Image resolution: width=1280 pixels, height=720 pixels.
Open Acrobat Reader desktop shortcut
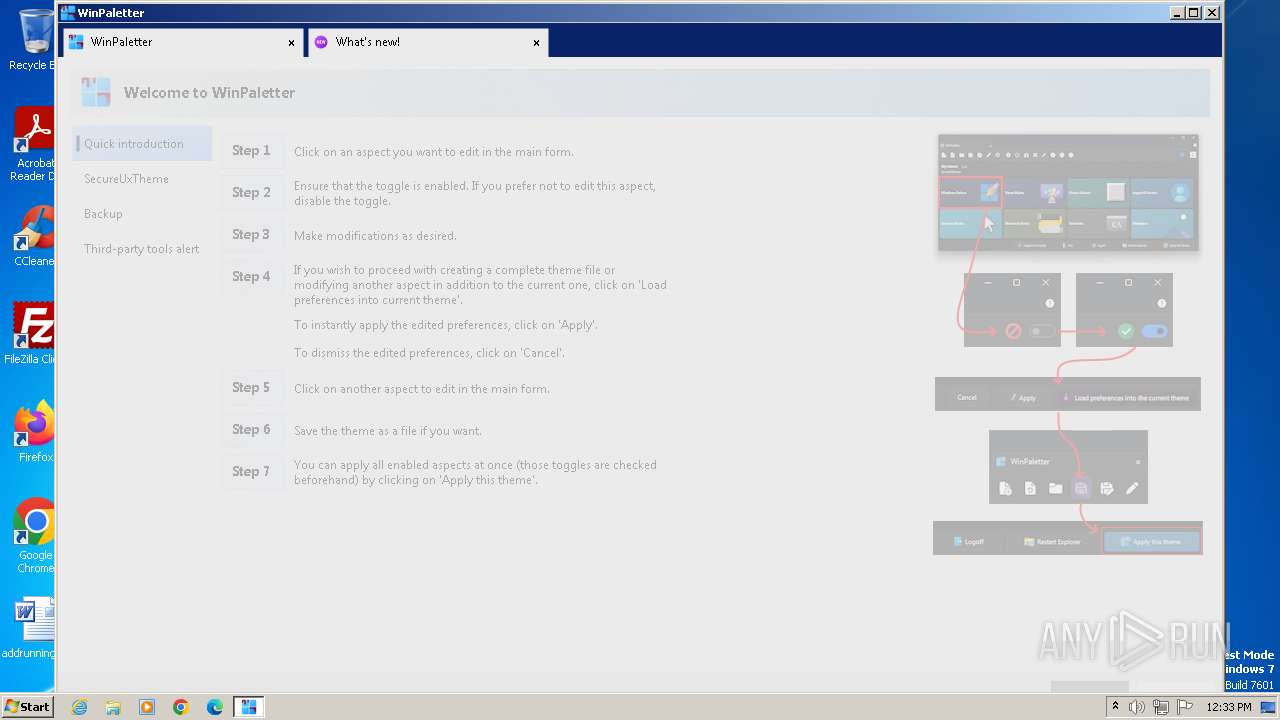[x=33, y=145]
